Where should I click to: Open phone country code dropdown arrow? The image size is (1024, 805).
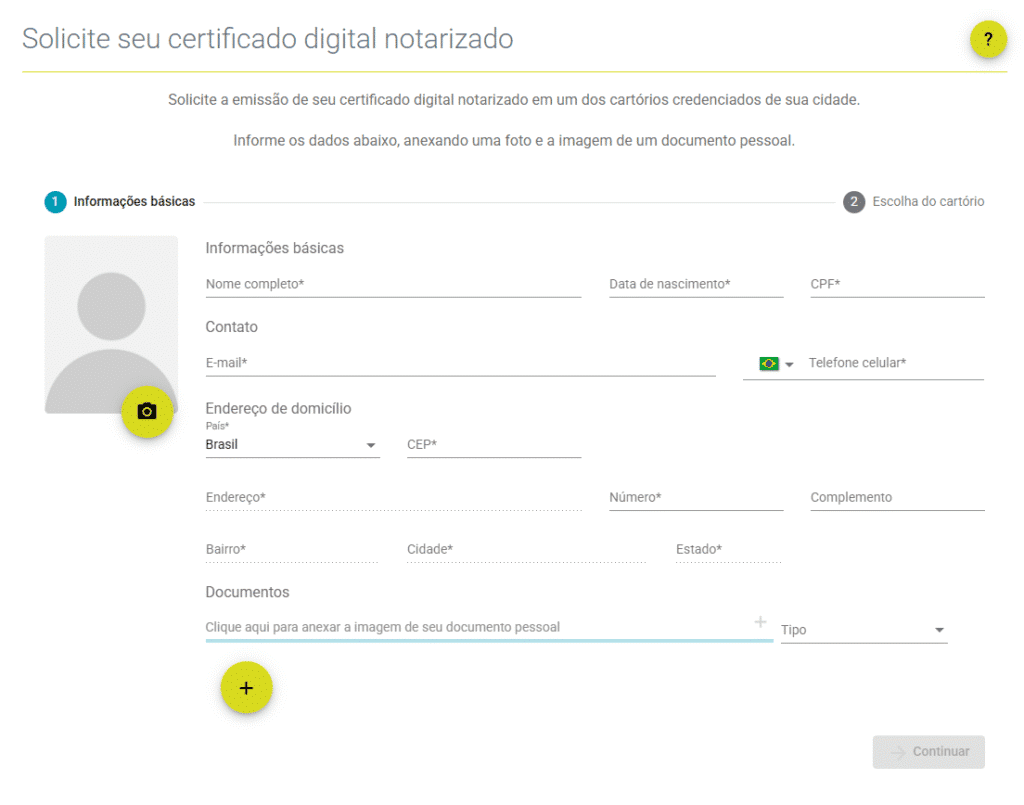[789, 365]
